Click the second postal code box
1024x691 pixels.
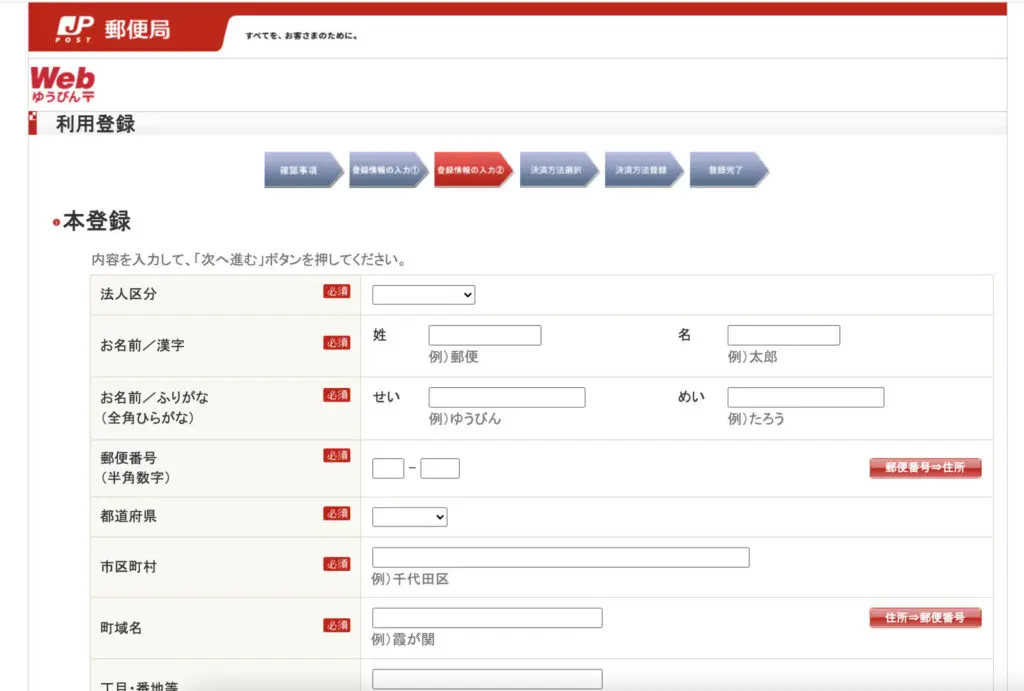click(x=439, y=468)
